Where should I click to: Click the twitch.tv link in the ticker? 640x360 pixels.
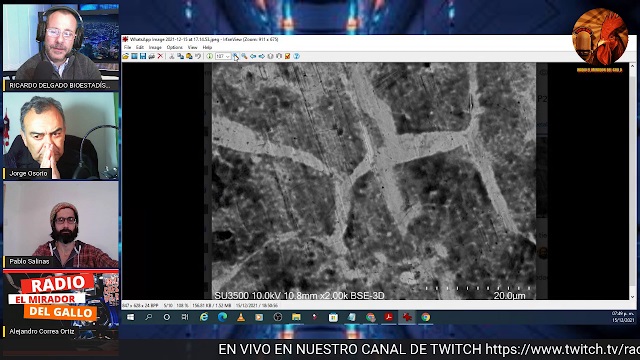[562, 349]
